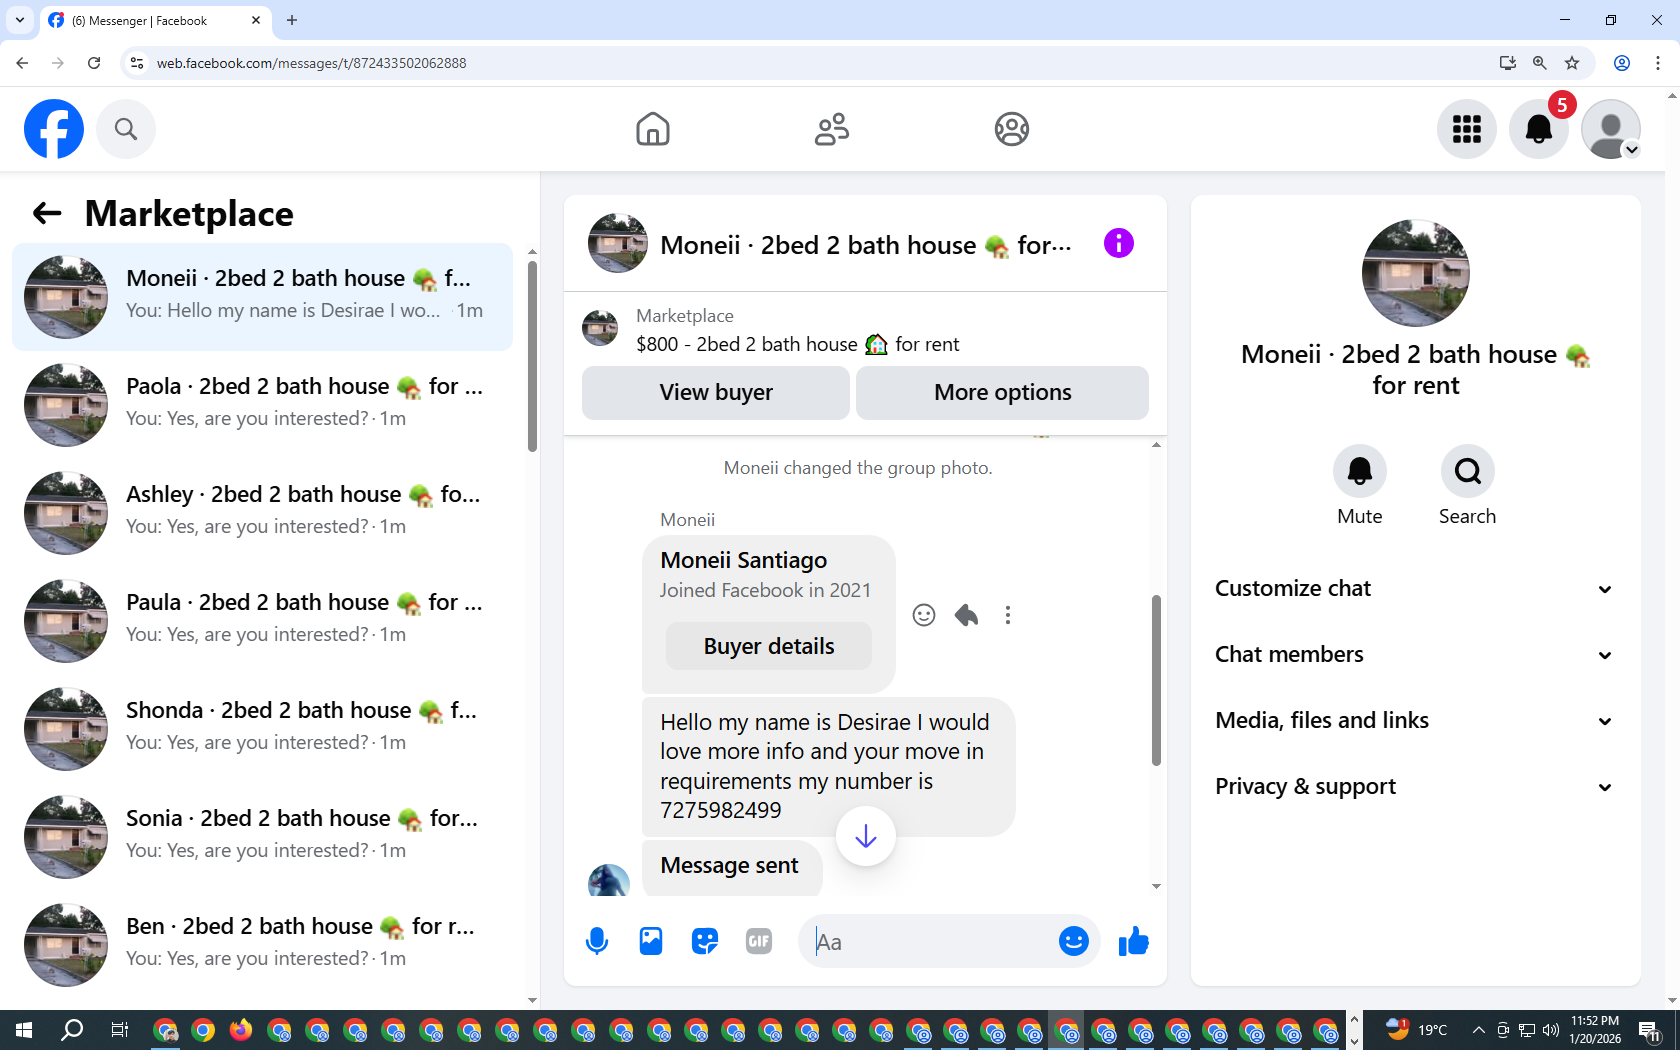Open the Friends icon in top navigation
1680x1050 pixels.
pyautogui.click(x=832, y=129)
